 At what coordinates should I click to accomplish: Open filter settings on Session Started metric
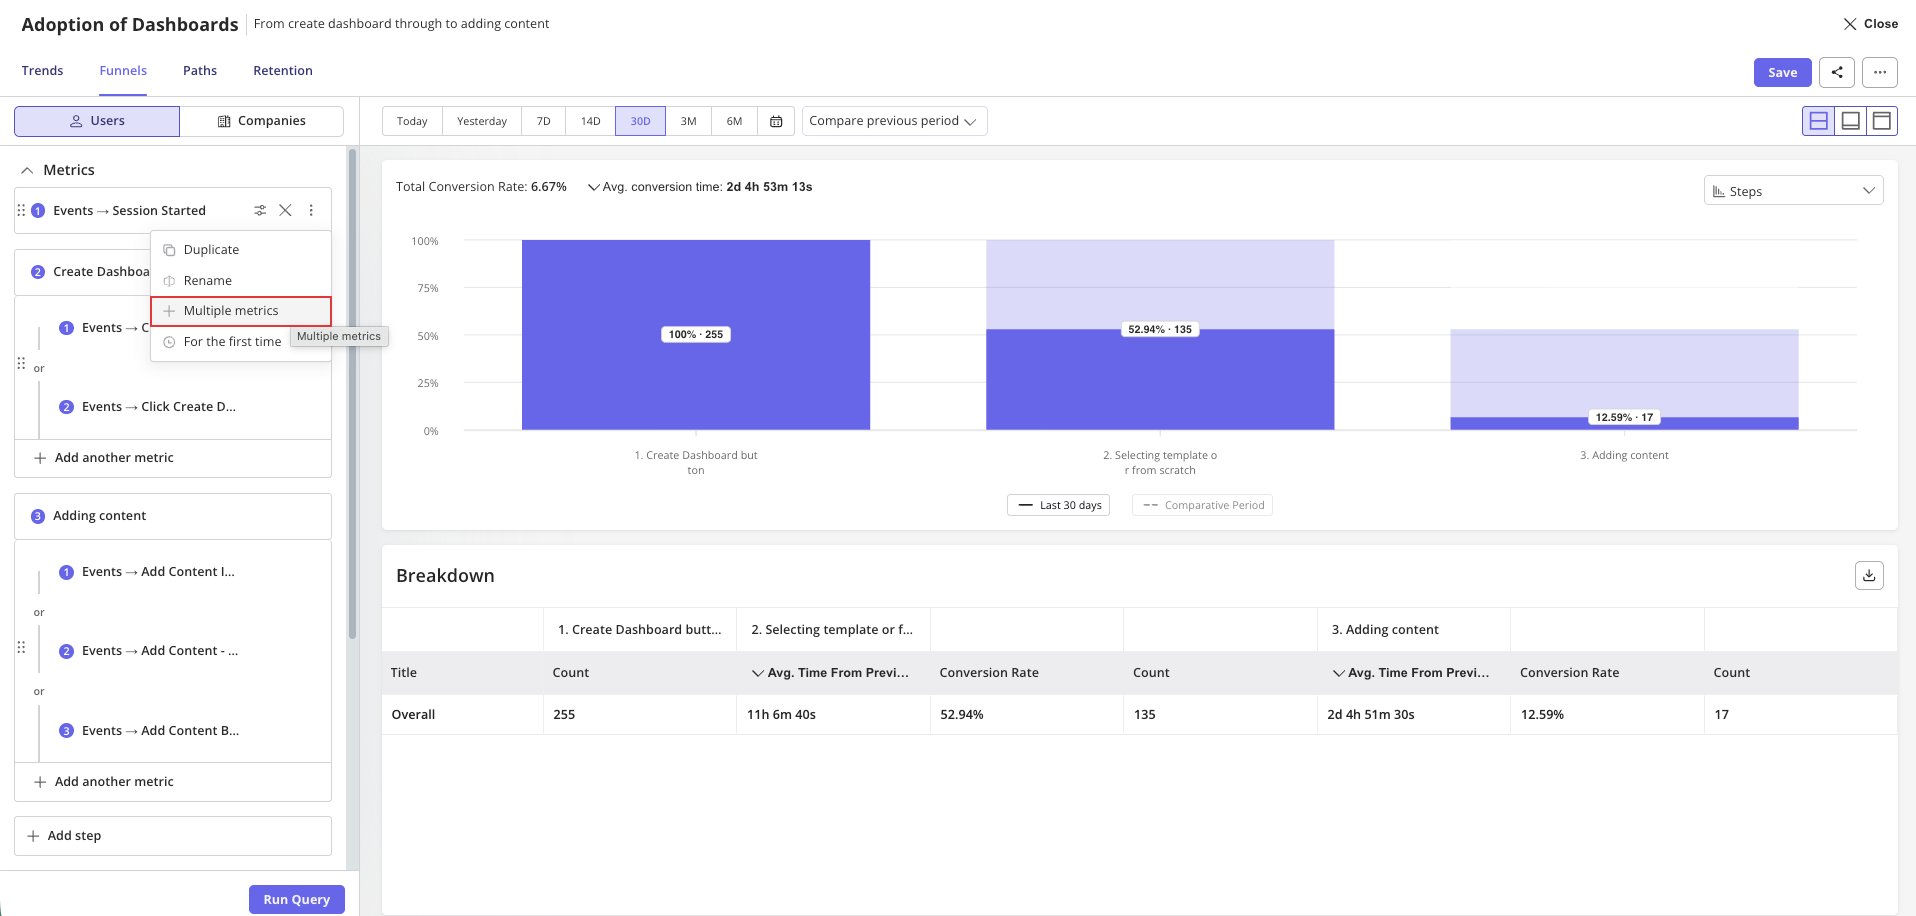click(x=260, y=210)
